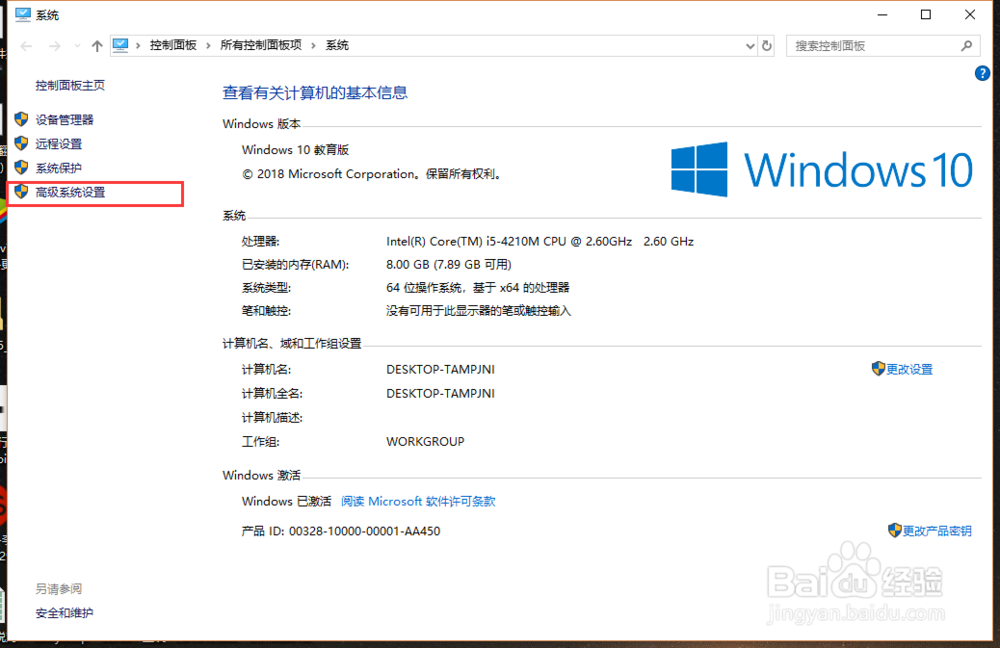
Task: Click product ID 00328-10000-00001-AA450
Action: pyautogui.click(x=364, y=531)
